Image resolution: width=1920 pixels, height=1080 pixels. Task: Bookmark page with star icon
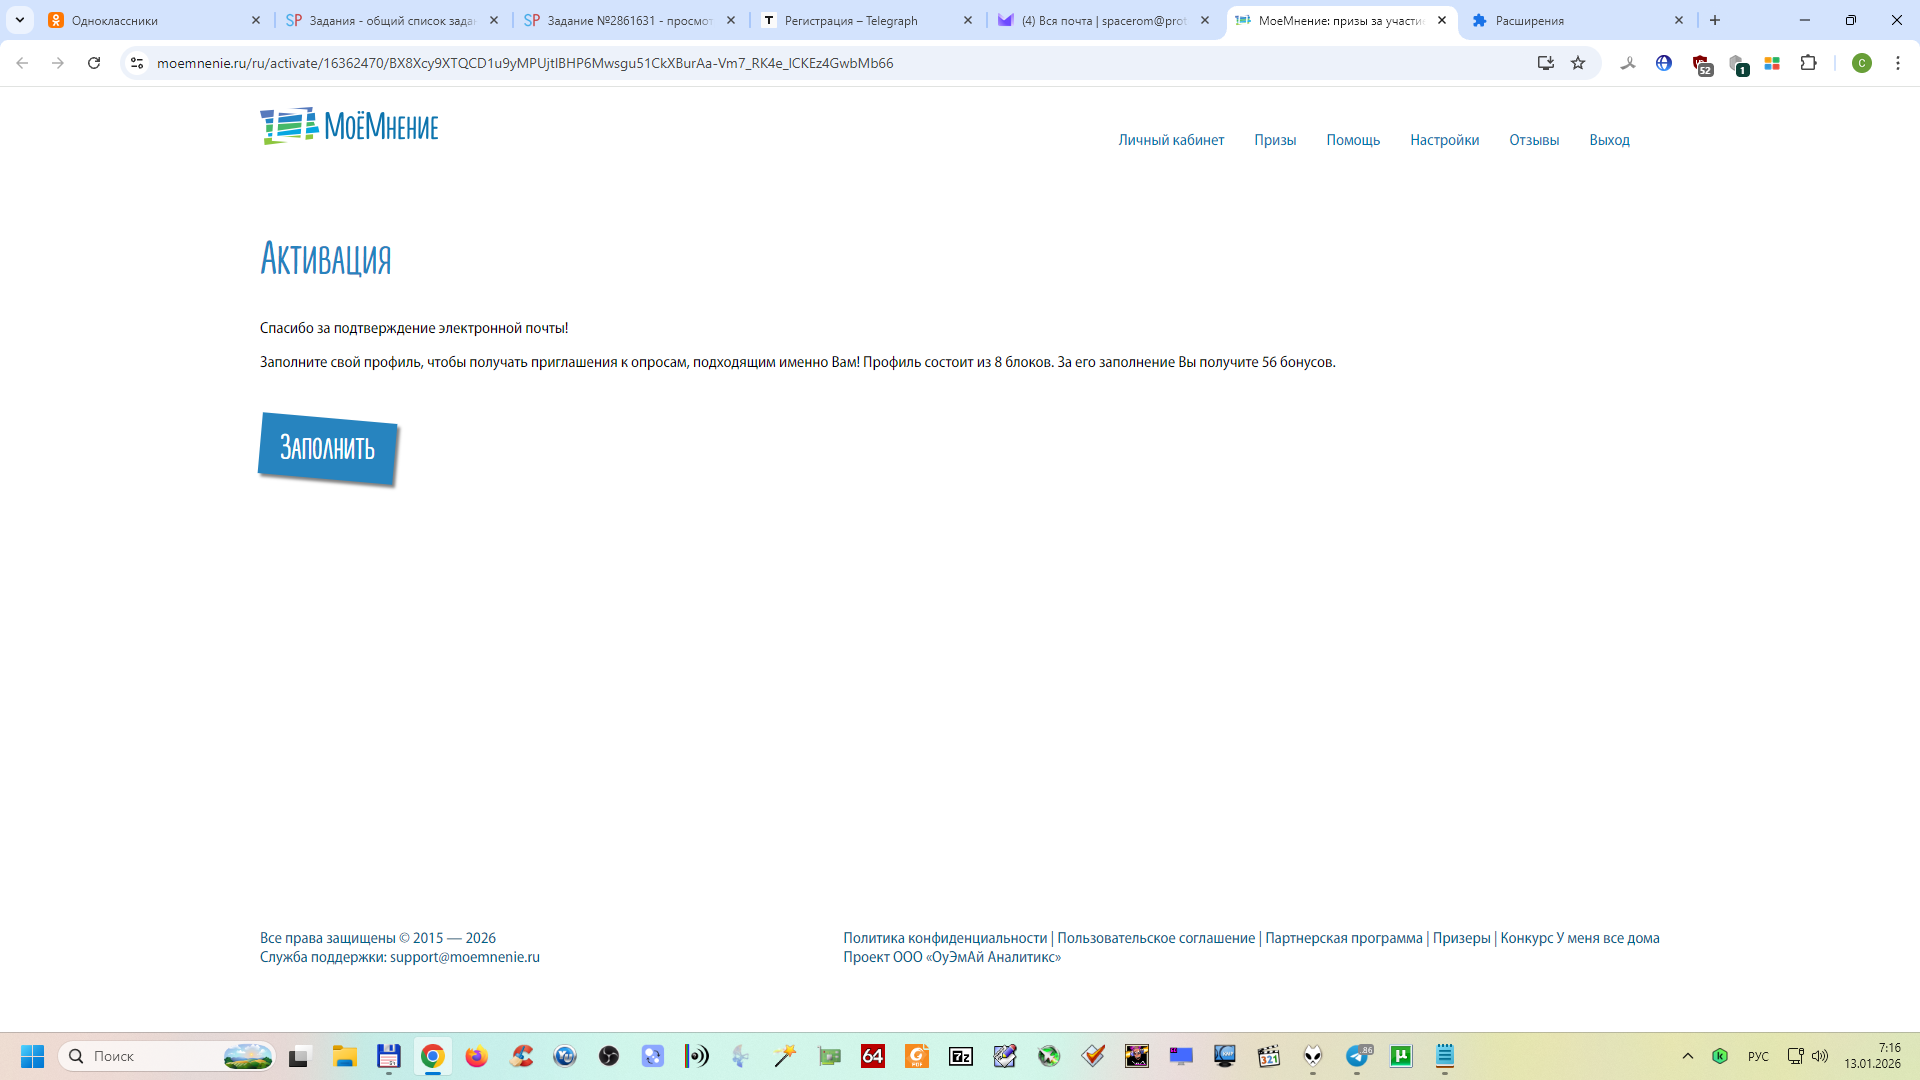coord(1578,63)
